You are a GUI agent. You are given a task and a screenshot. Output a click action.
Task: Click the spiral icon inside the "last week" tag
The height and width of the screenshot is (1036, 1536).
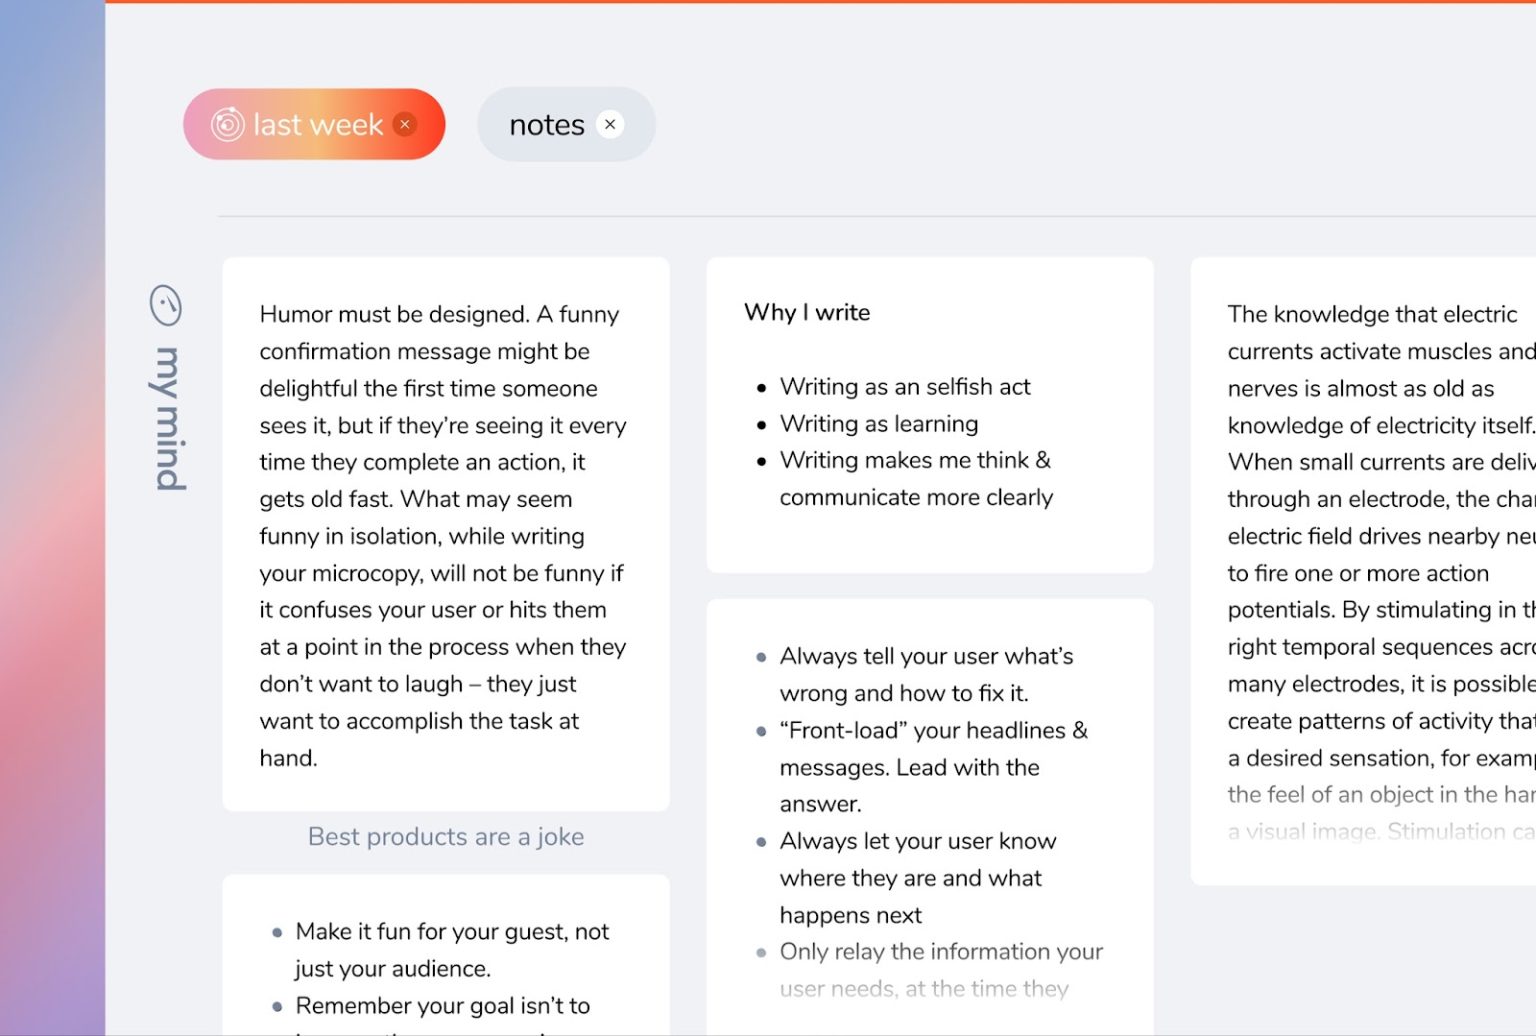pyautogui.click(x=226, y=123)
